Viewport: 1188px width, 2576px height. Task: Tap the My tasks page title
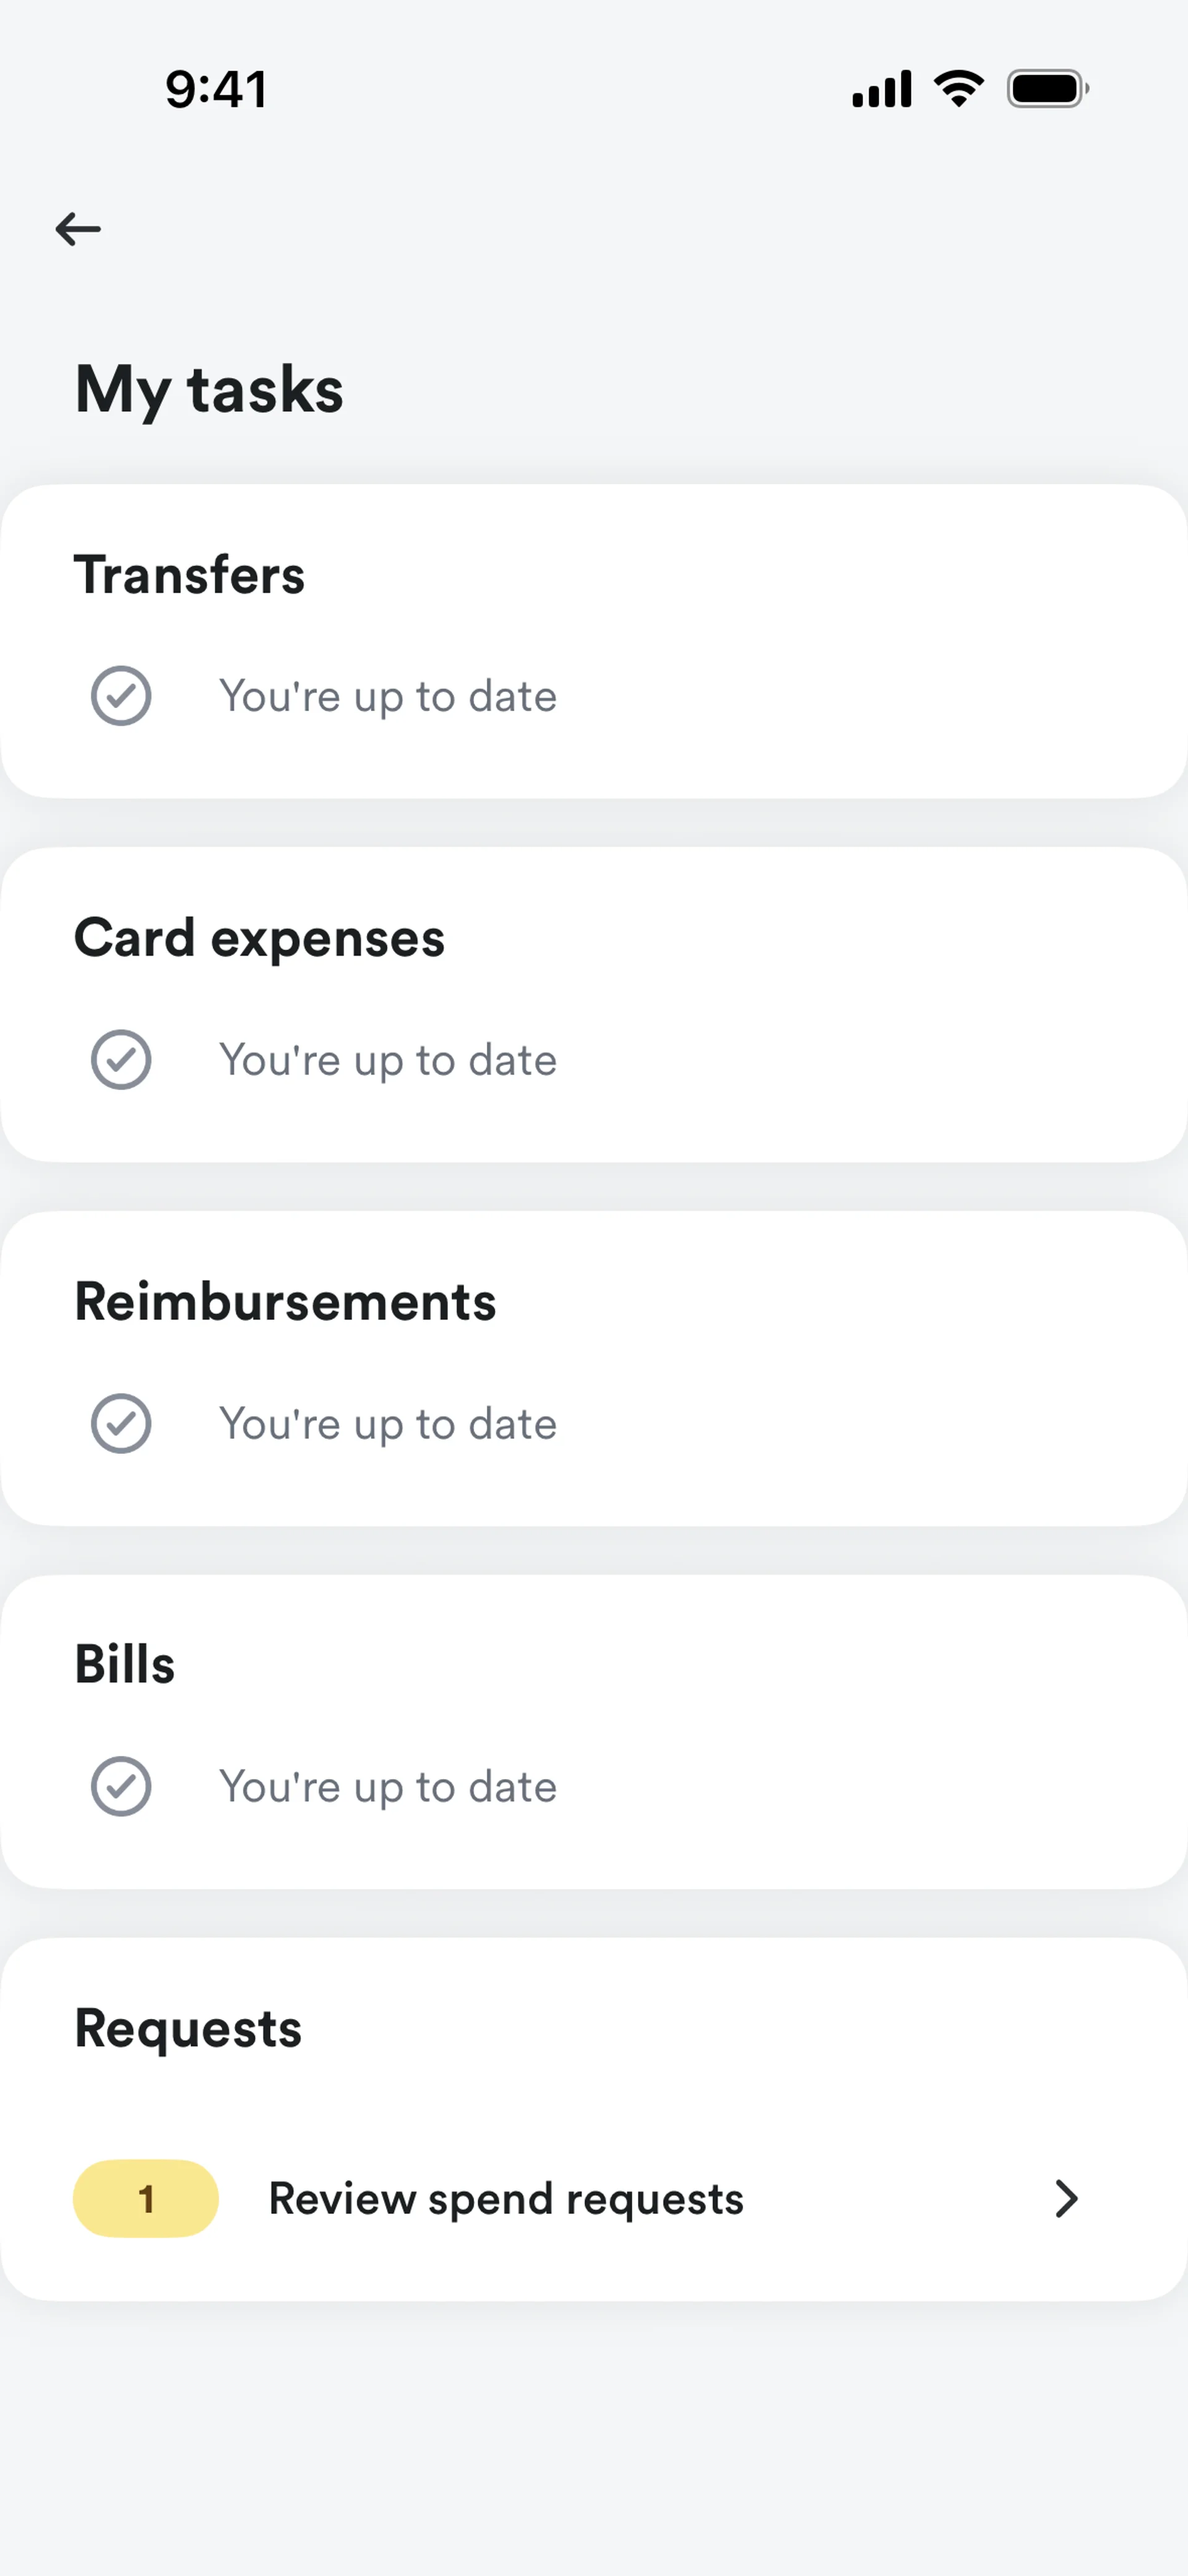coord(209,389)
